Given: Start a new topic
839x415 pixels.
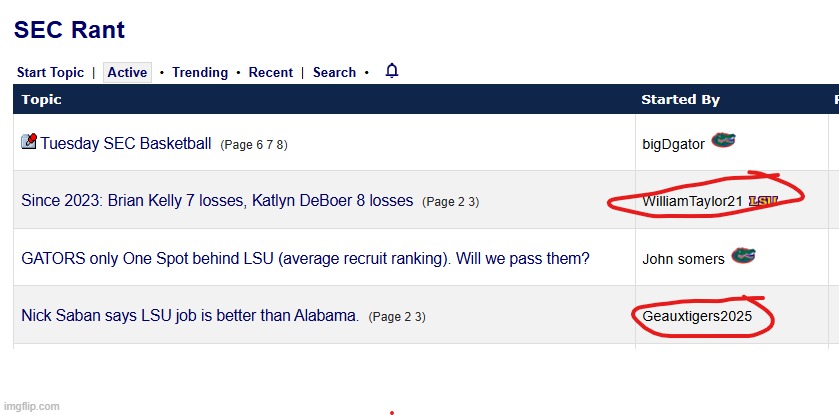Looking at the screenshot, I should [50, 73].
